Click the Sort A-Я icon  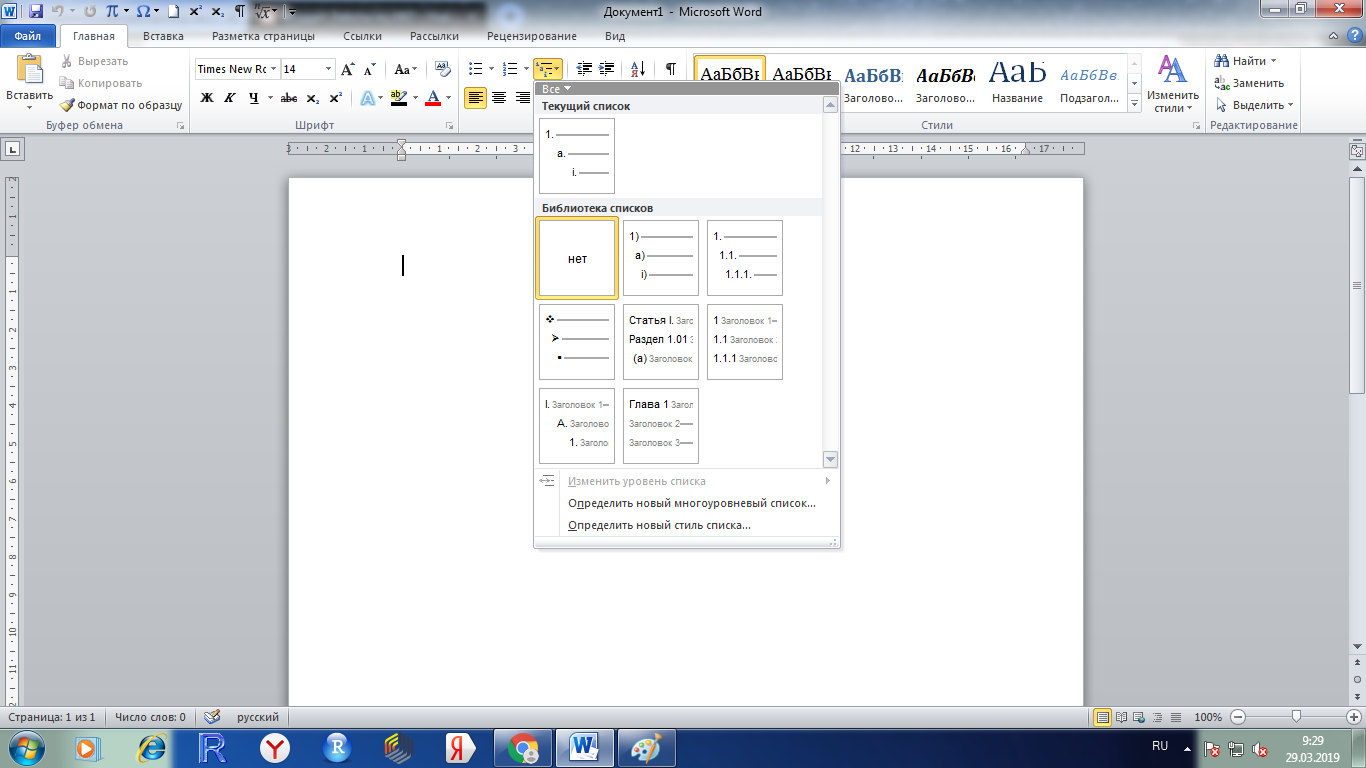pos(638,69)
